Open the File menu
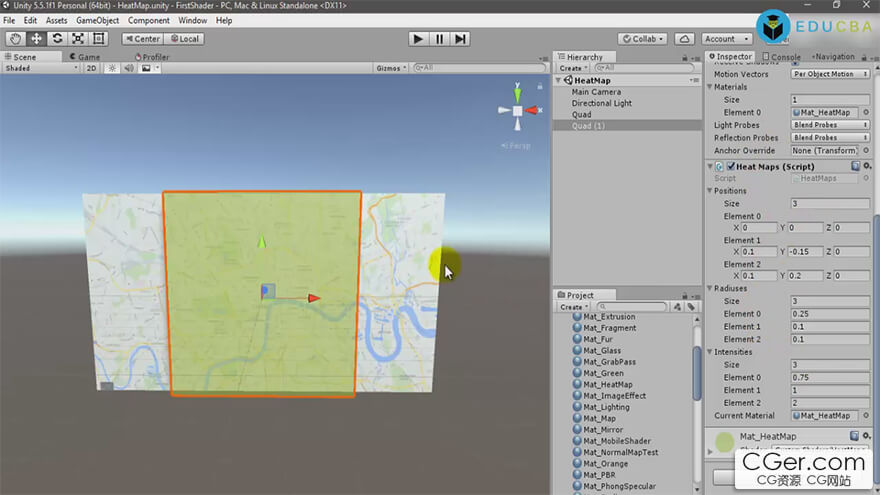The width and height of the screenshot is (880, 495). (x=9, y=20)
